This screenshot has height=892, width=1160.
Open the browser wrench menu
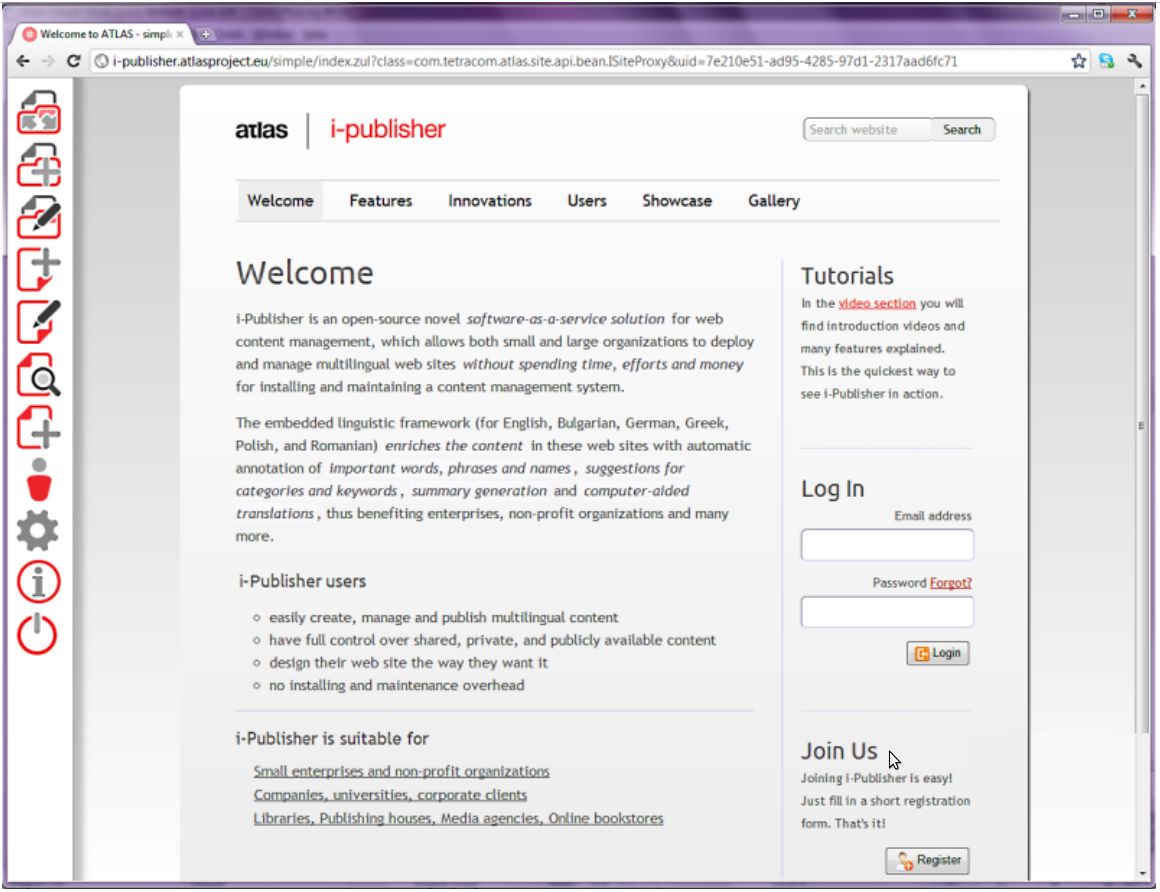(x=1134, y=61)
